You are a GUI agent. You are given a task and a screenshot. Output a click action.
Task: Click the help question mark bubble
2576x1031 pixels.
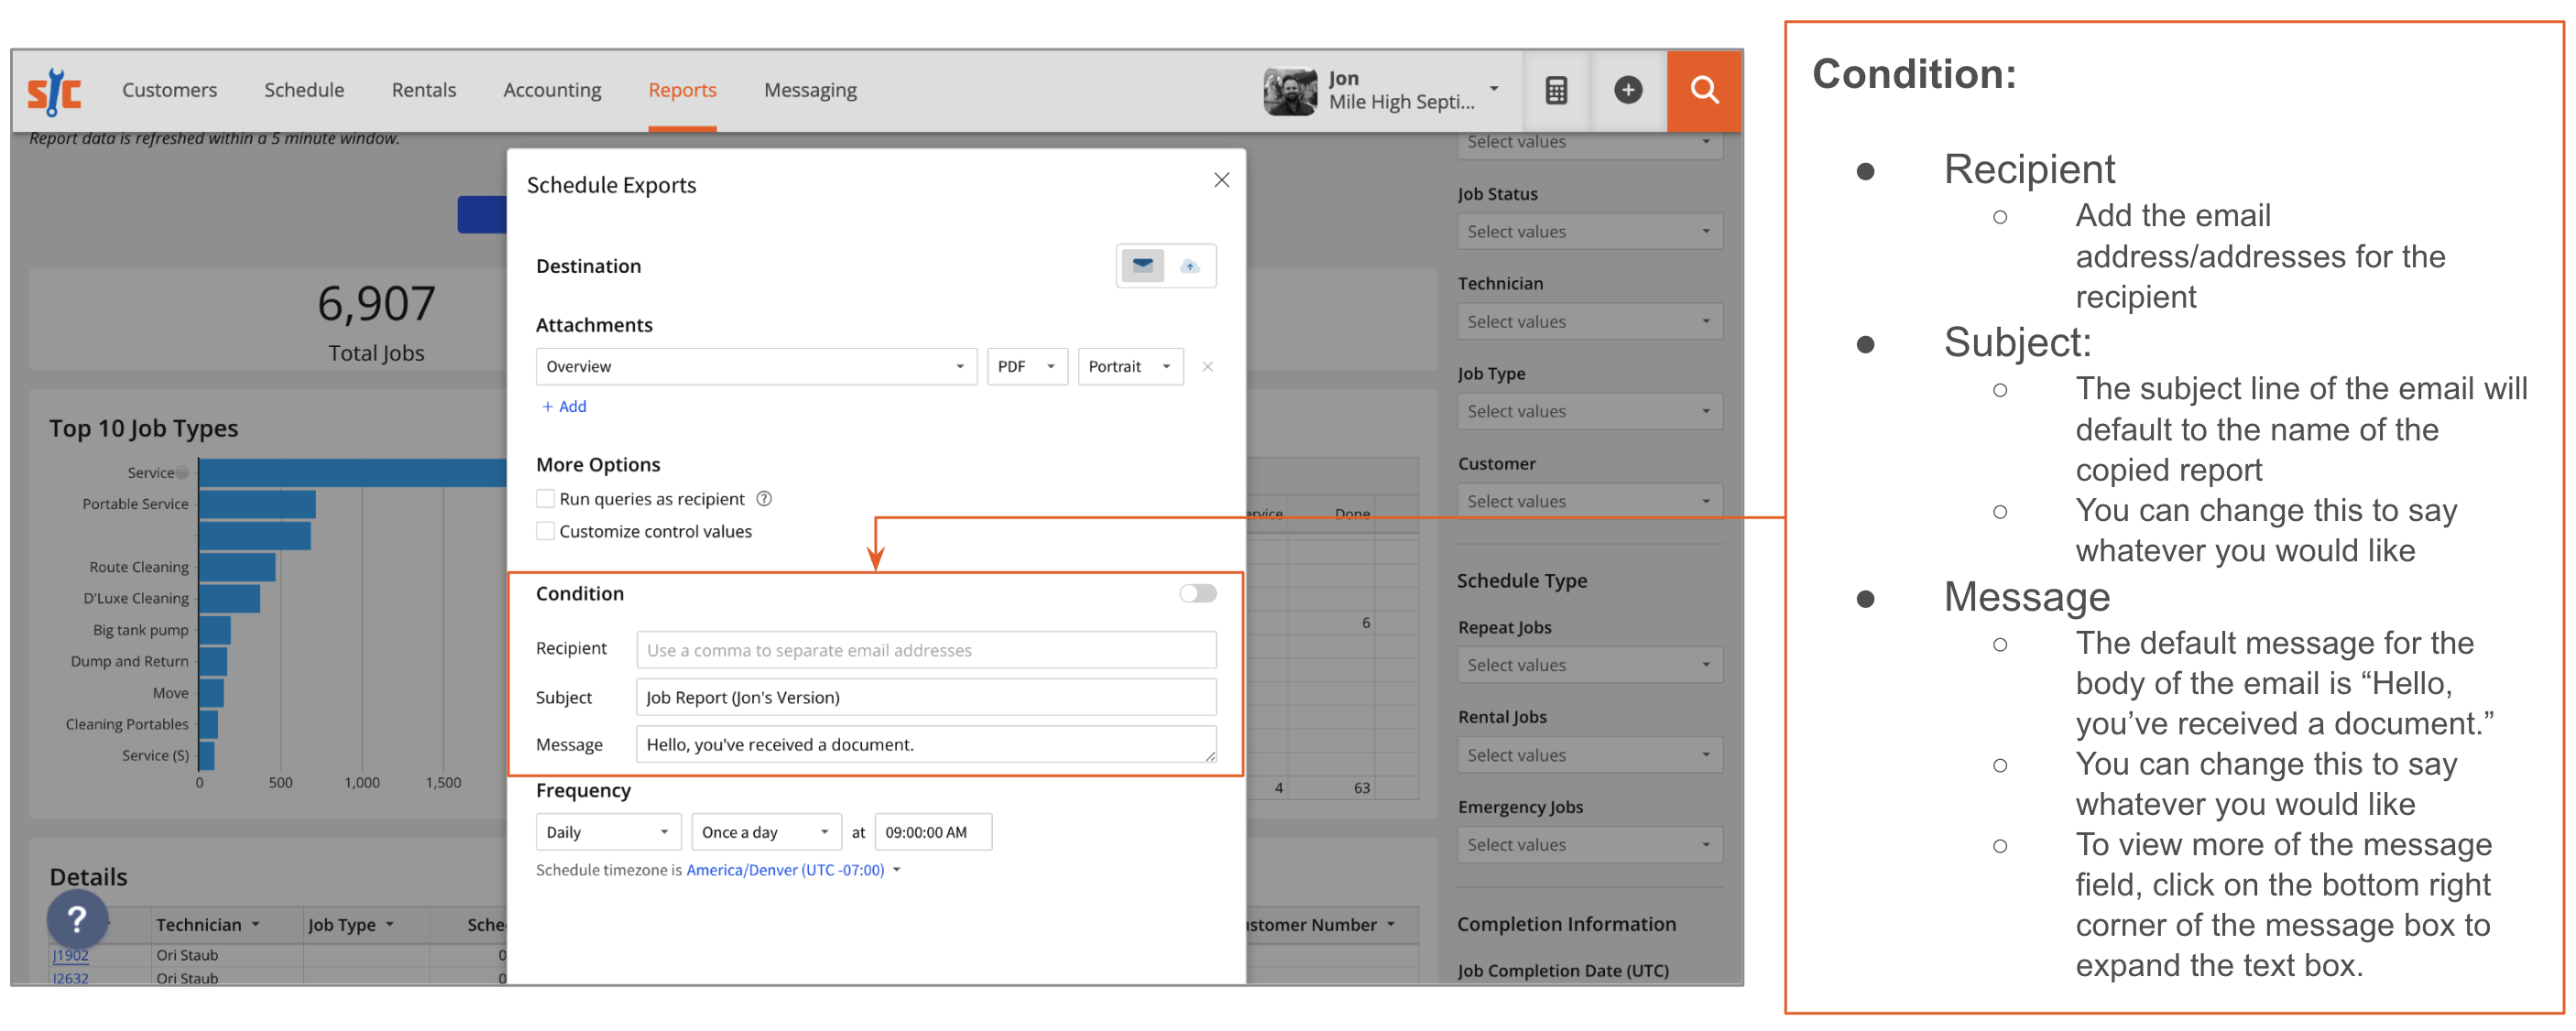point(77,919)
